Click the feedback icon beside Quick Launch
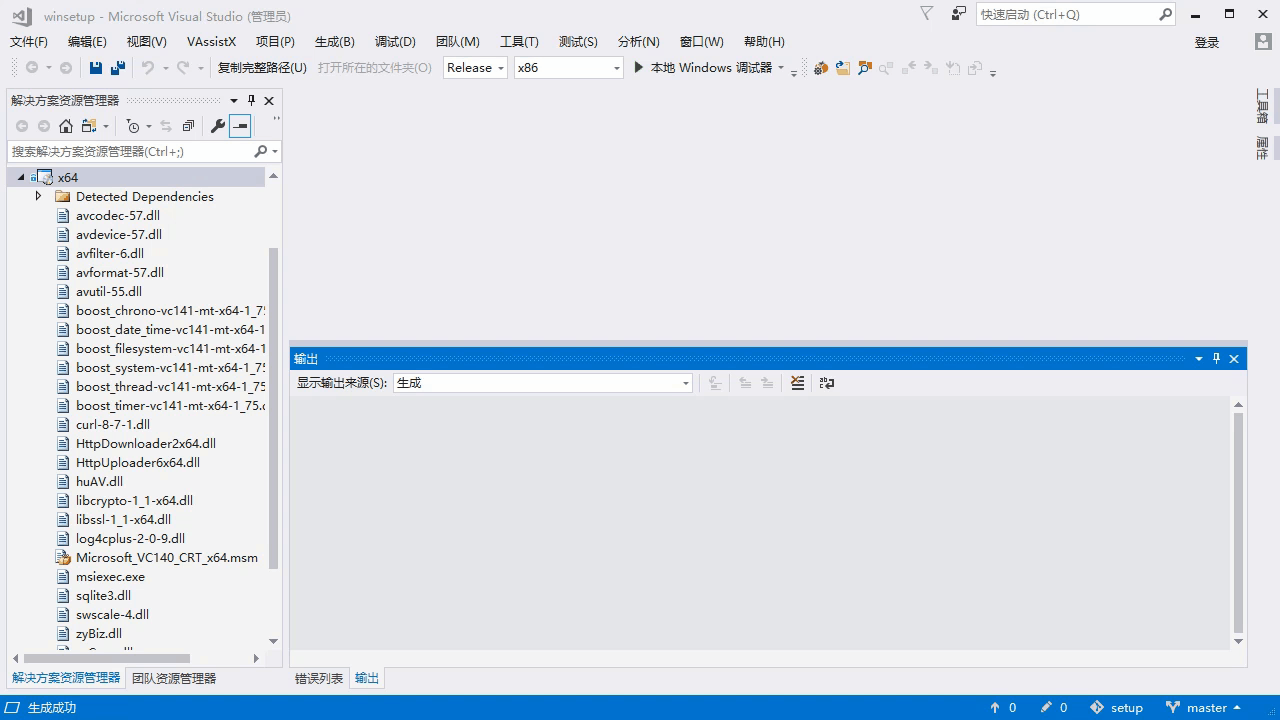The image size is (1280, 720). [x=959, y=14]
